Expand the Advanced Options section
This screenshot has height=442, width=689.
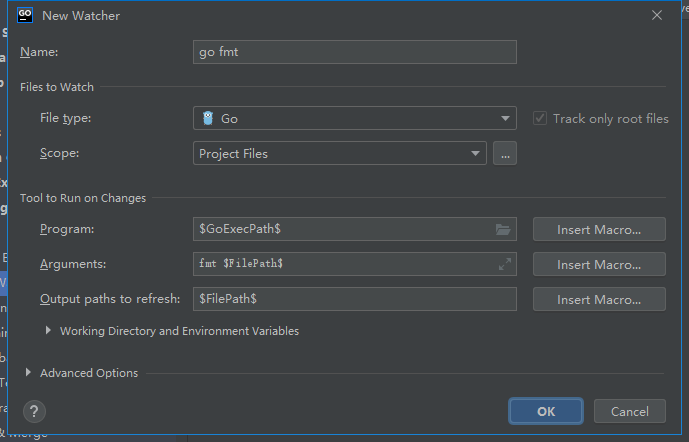[x=29, y=373]
